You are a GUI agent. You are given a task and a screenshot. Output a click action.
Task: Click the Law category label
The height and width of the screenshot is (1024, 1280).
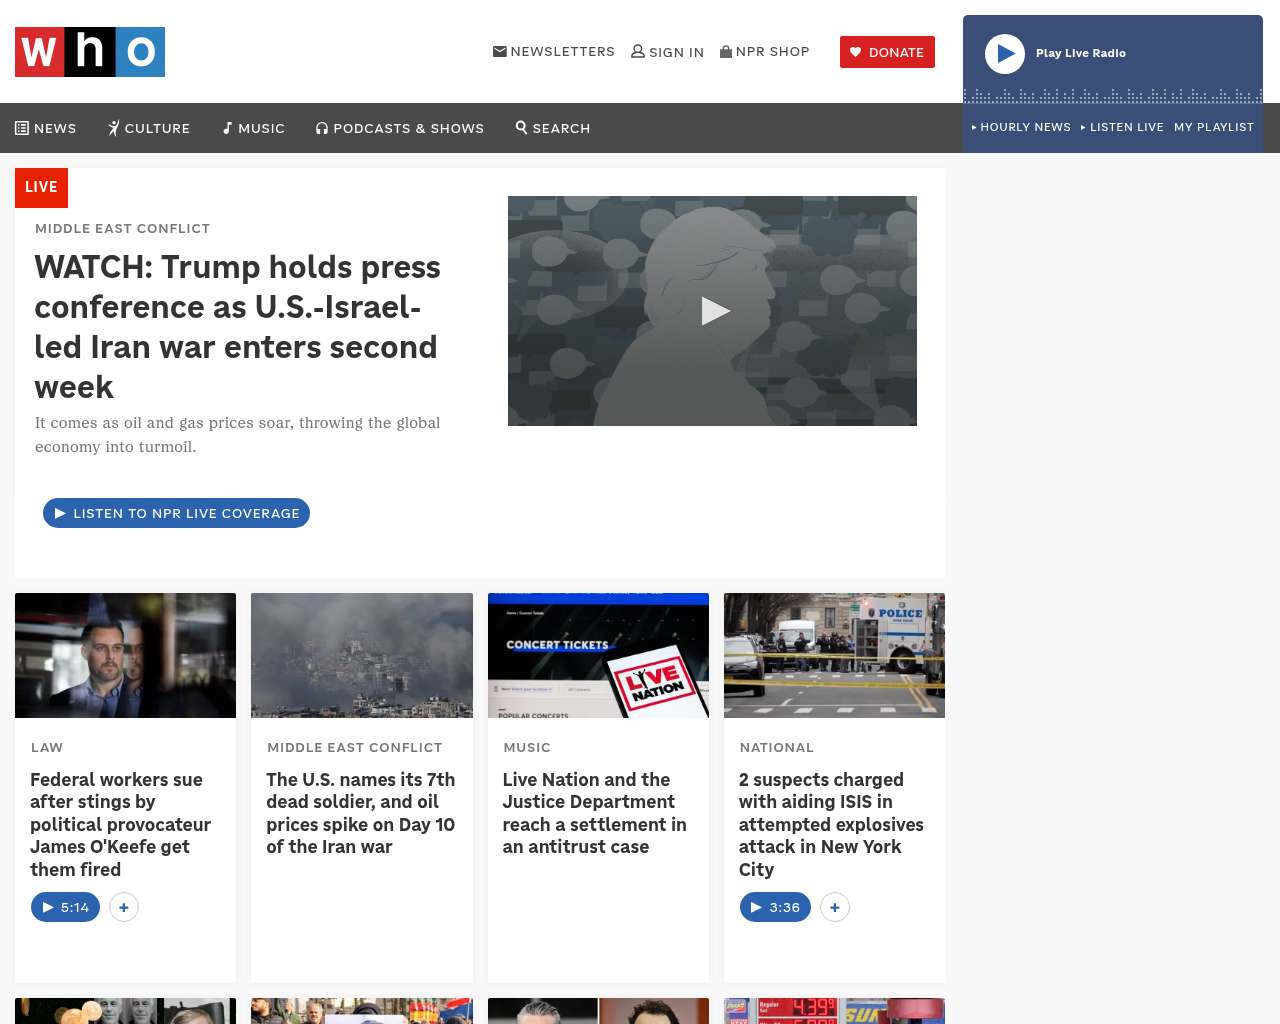[47, 747]
